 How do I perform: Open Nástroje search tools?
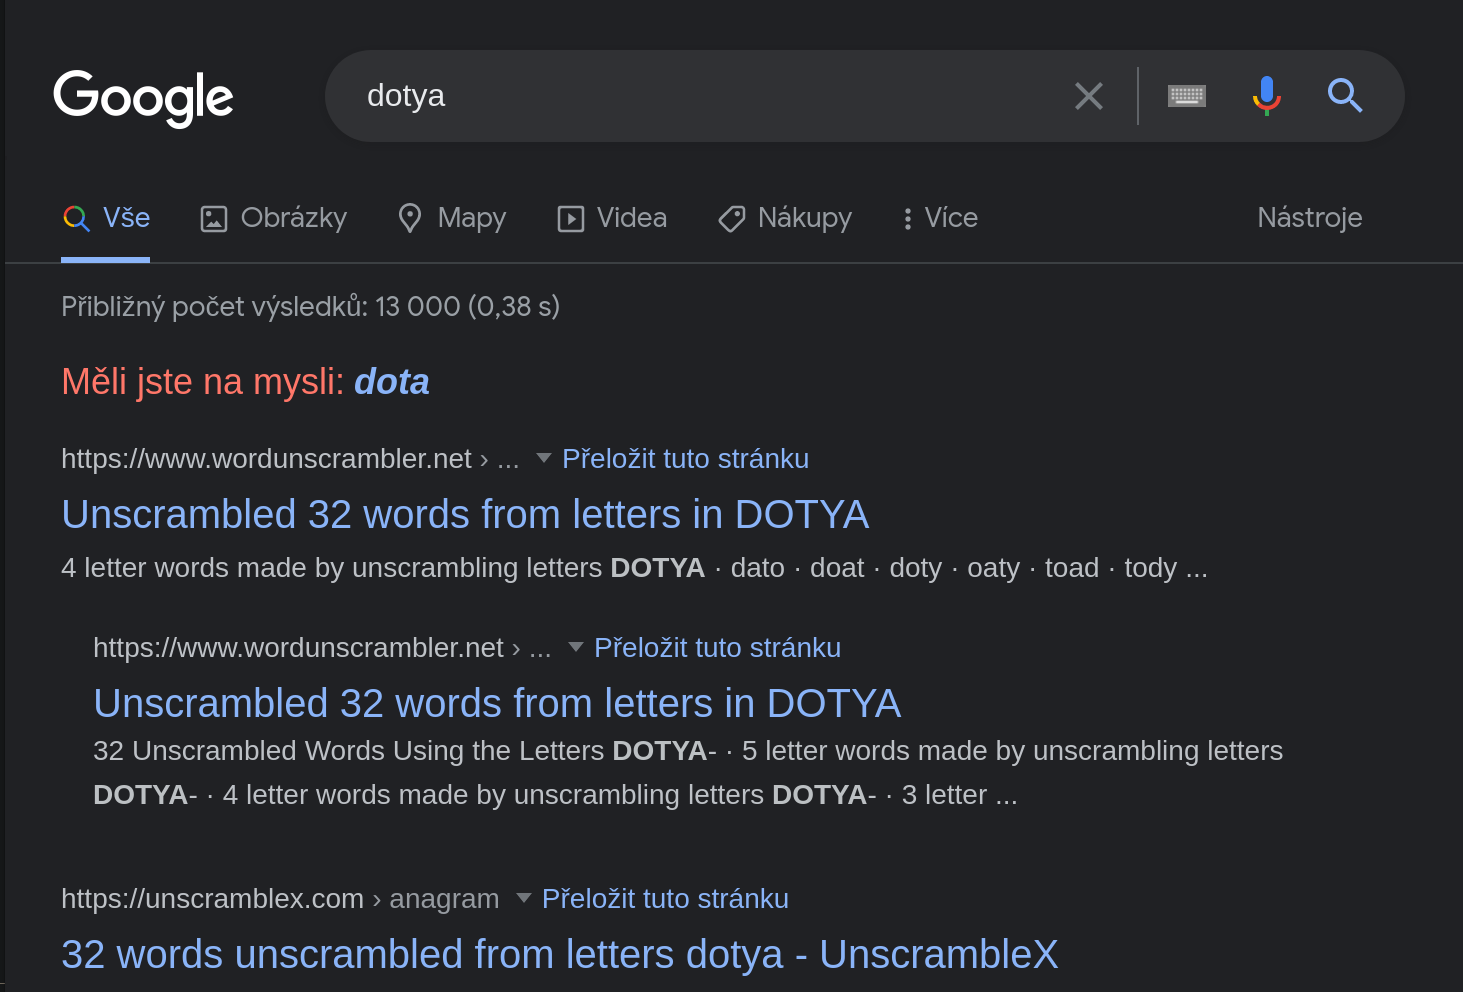pos(1309,218)
